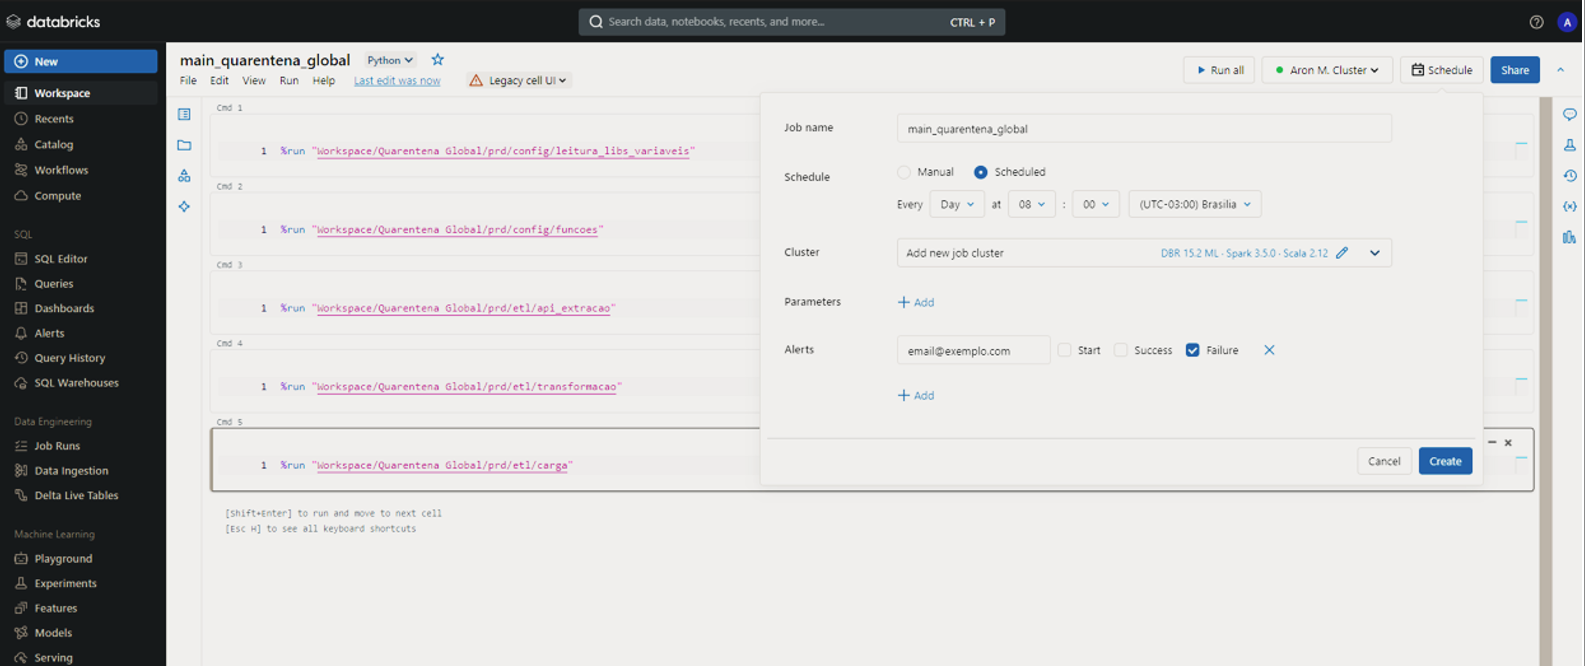Open the help question mark icon
1585x666 pixels.
coord(1536,22)
